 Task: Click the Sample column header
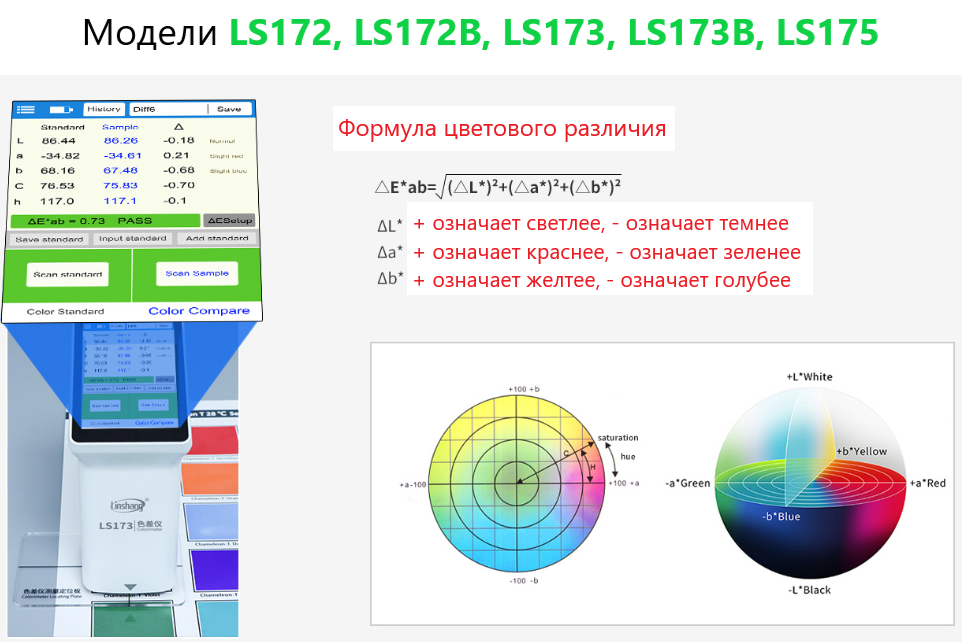pyautogui.click(x=120, y=127)
